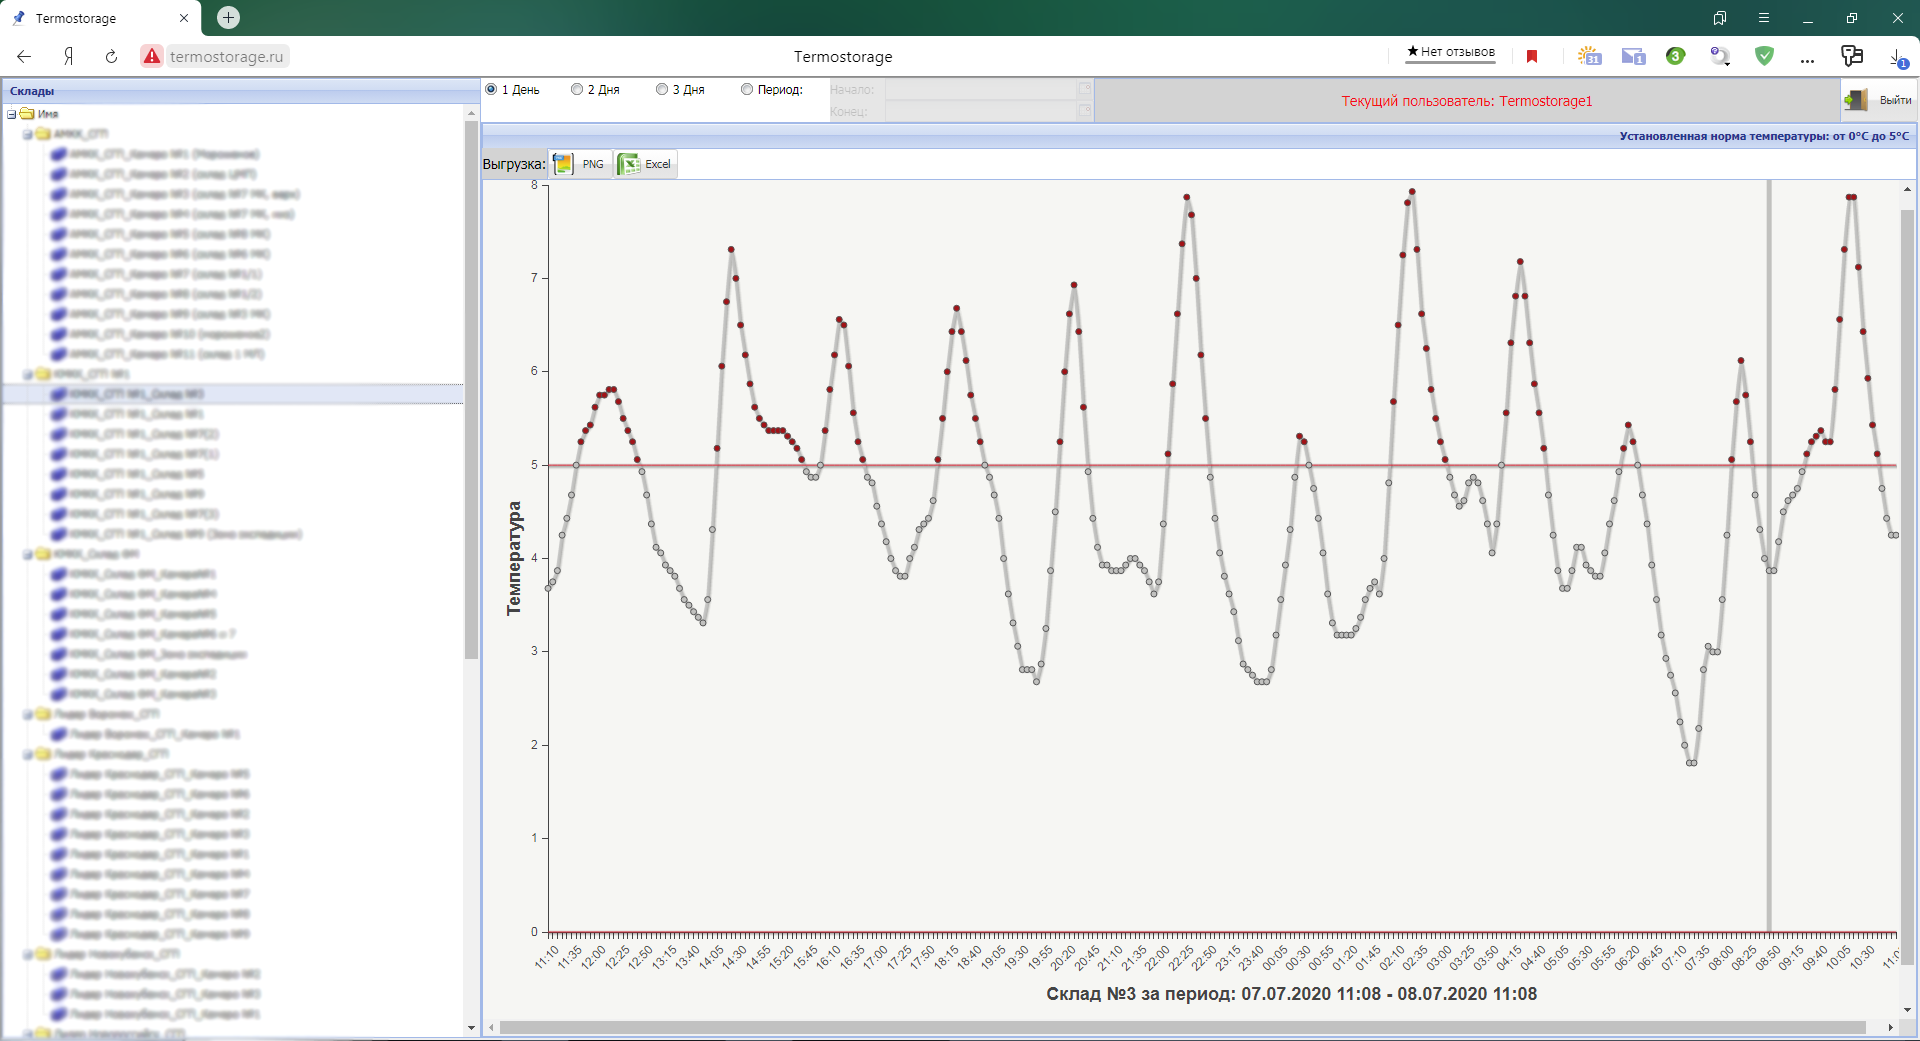Image resolution: width=1920 pixels, height=1041 pixels.
Task: Click the Выйти logout door icon
Action: coord(1856,100)
